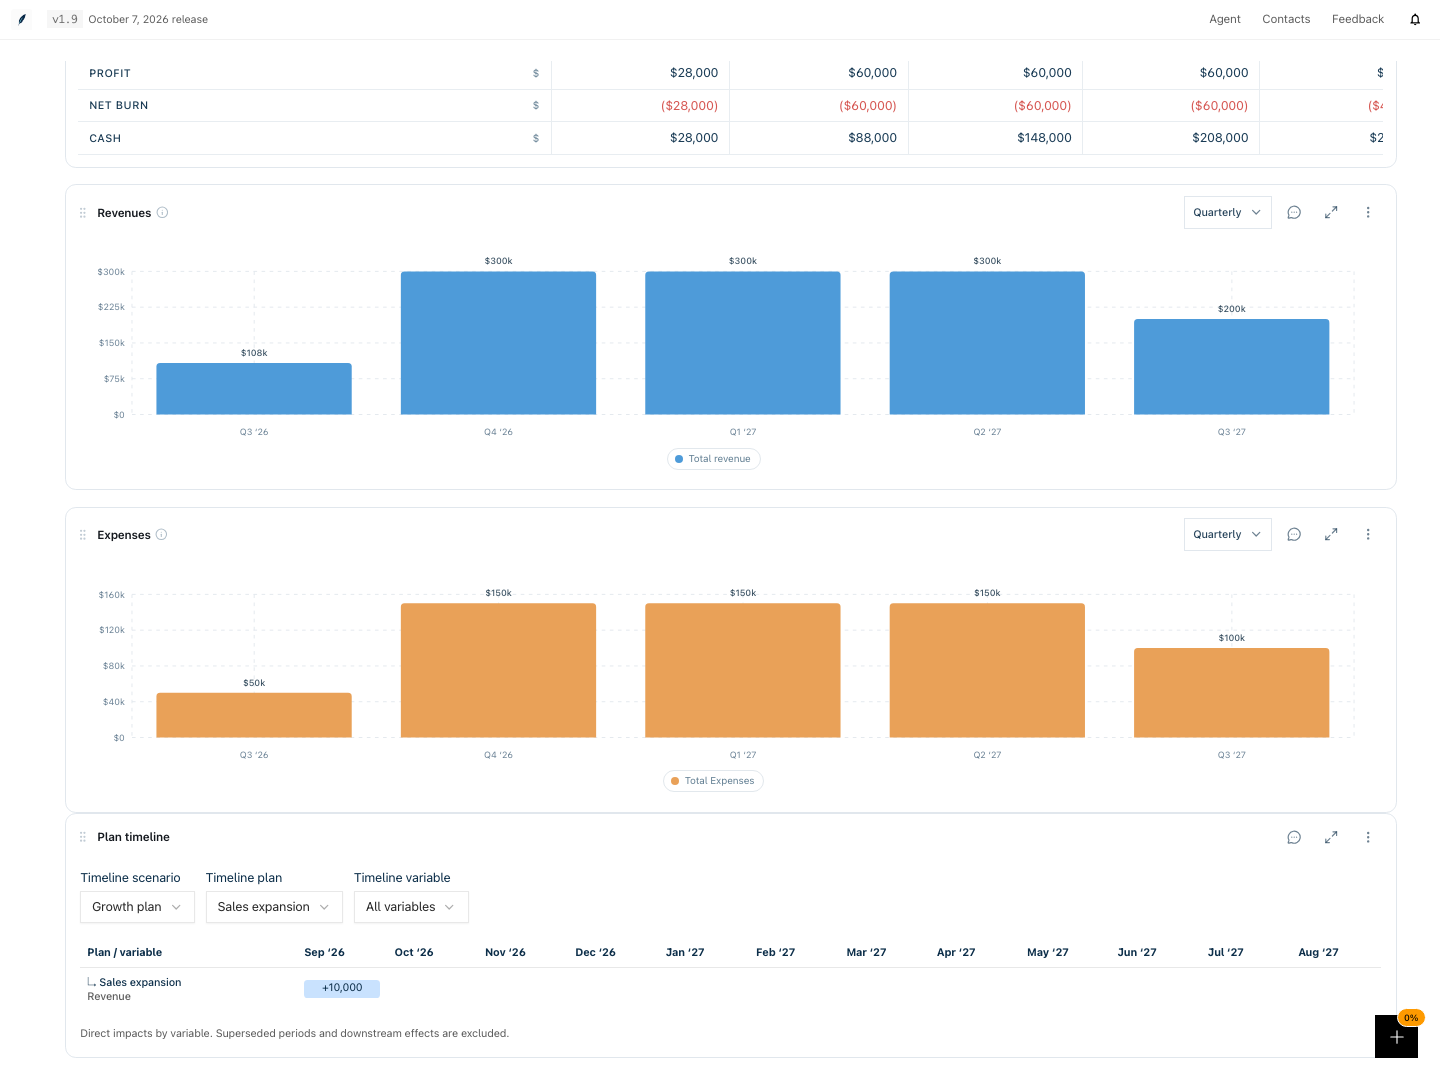This screenshot has width=1440, height=1080.
Task: Click the black plus add button
Action: (x=1396, y=1036)
